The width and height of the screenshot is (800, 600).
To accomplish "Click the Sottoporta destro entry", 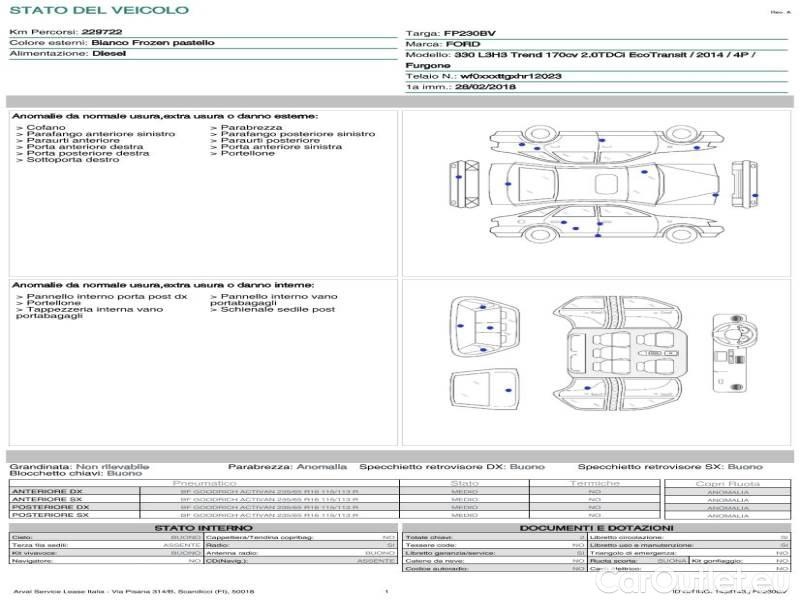I will tap(68, 159).
